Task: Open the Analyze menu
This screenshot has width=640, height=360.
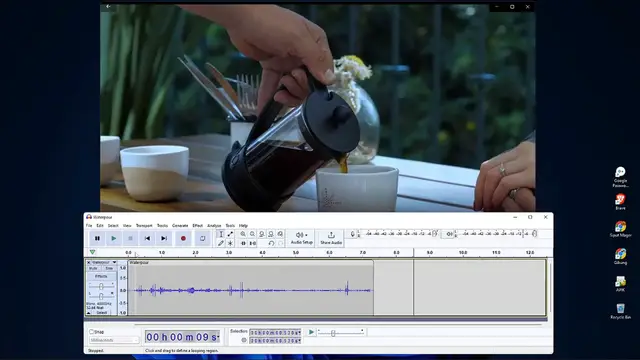Action: click(x=214, y=225)
